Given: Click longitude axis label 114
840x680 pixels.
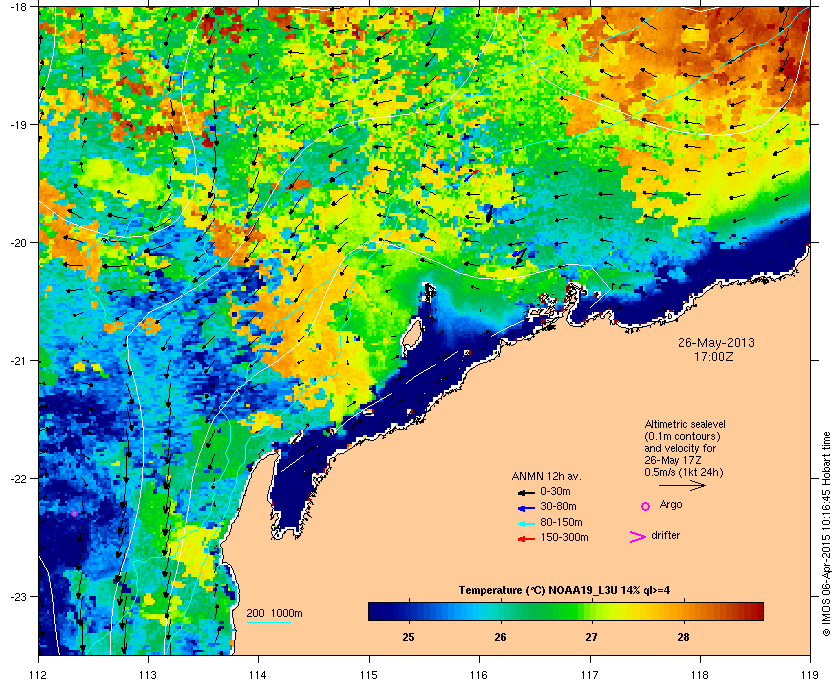Looking at the screenshot, I should [x=258, y=674].
